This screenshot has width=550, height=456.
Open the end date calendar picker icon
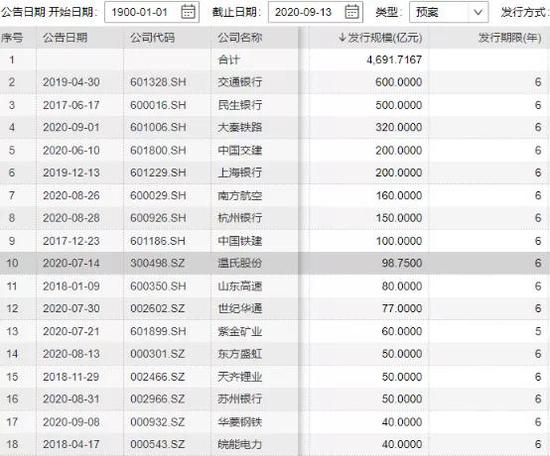tap(352, 12)
